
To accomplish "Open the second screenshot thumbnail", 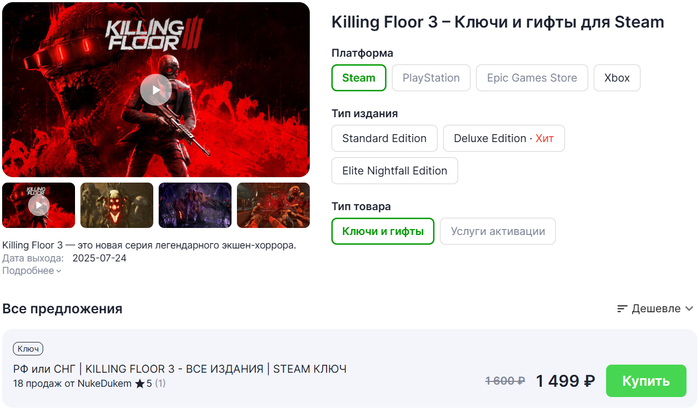I will coord(116,205).
